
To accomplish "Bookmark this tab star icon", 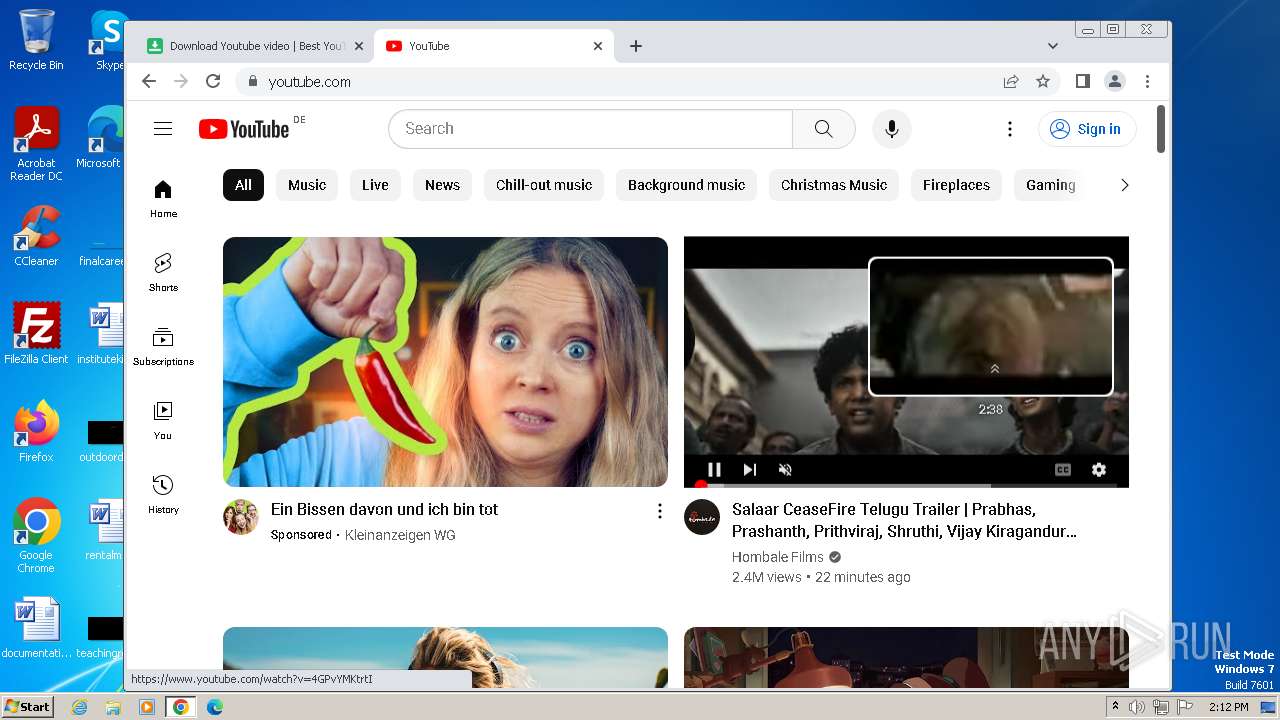I will point(1043,81).
